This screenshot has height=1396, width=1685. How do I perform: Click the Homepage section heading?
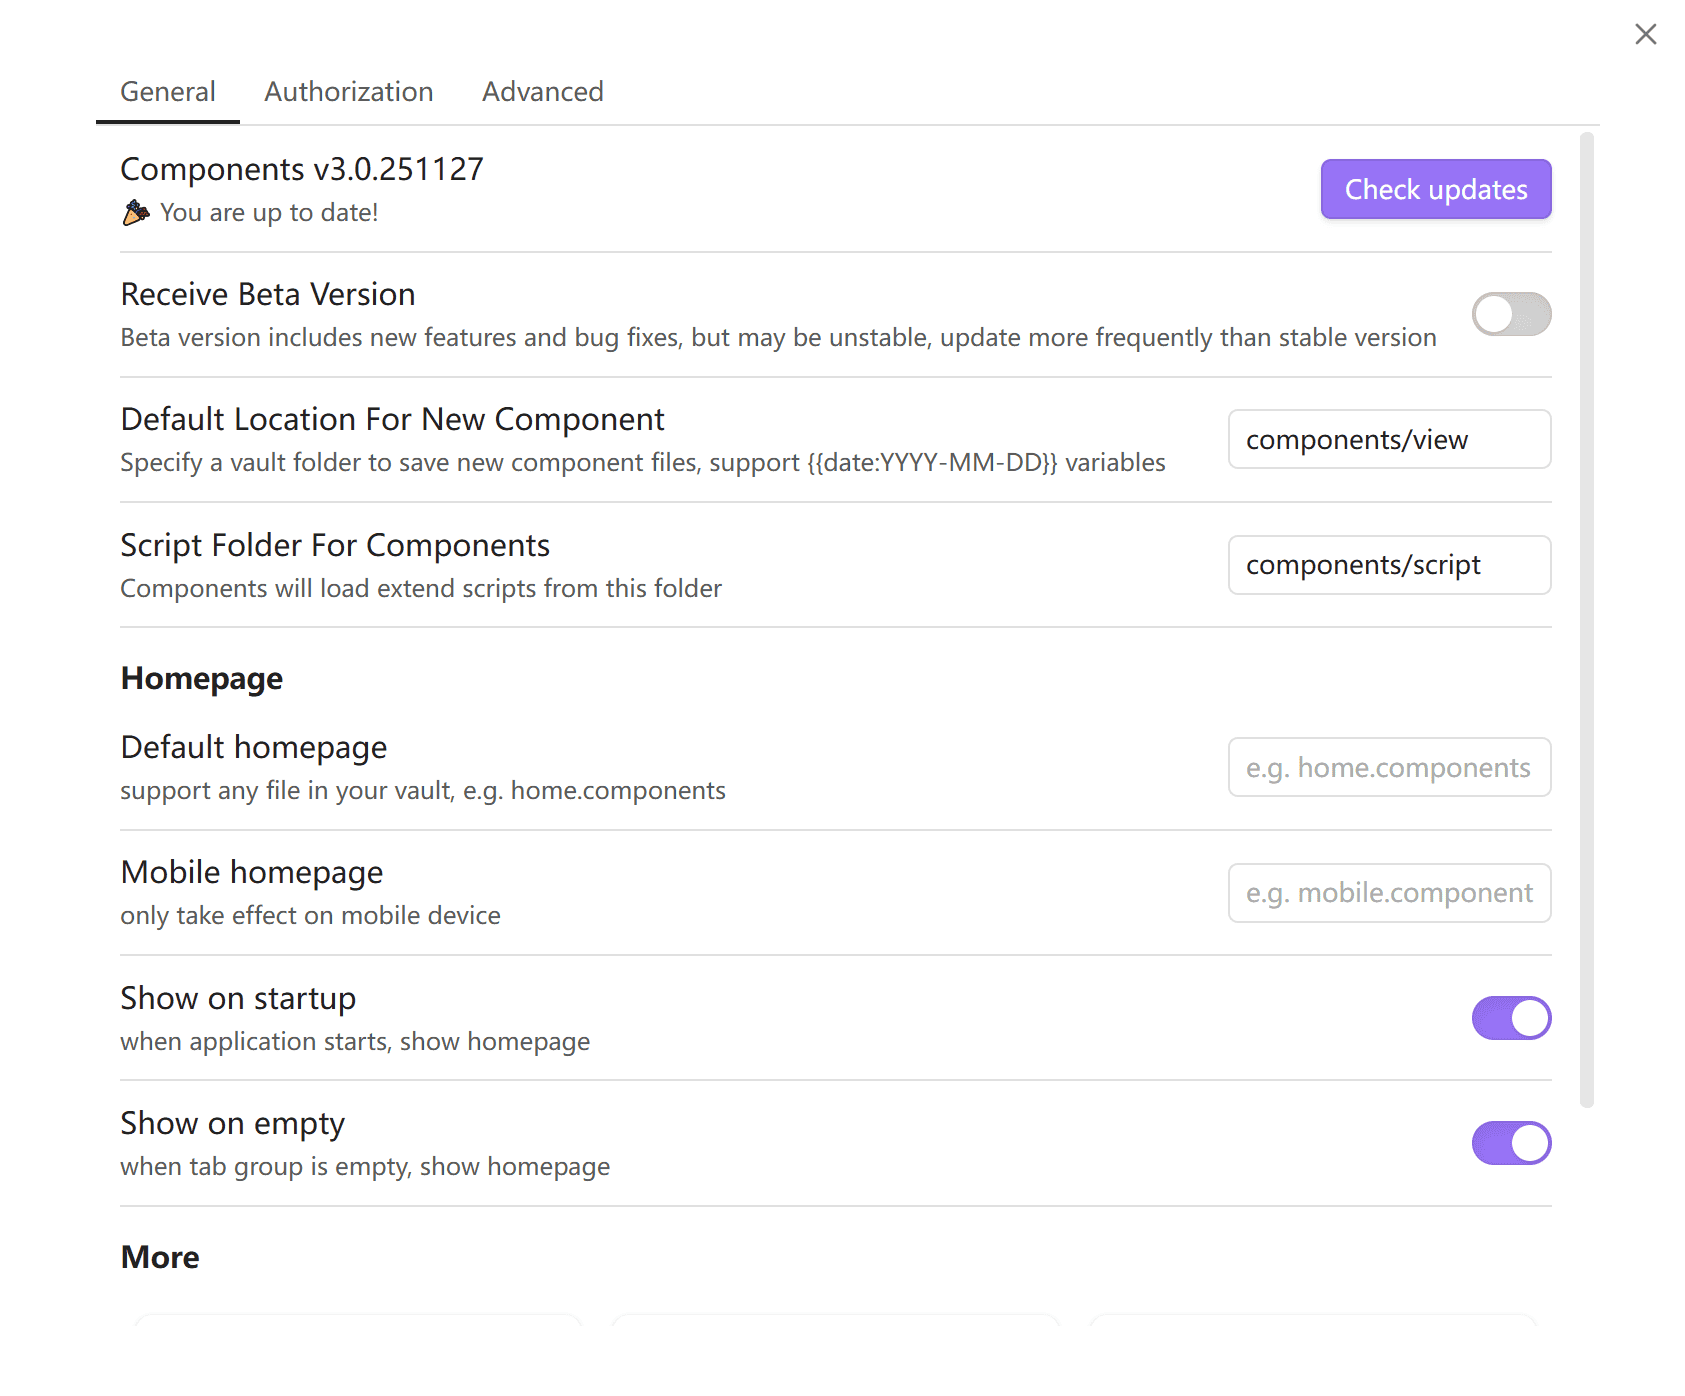tap(202, 679)
